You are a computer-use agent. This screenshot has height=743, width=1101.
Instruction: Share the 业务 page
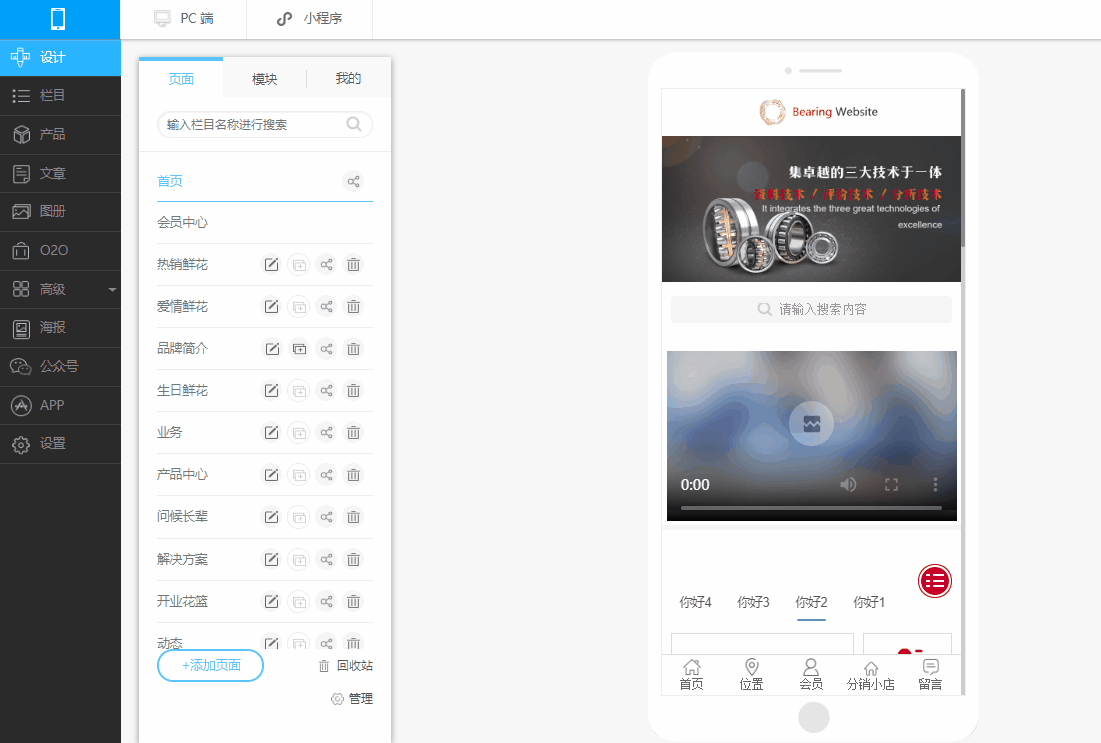327,433
